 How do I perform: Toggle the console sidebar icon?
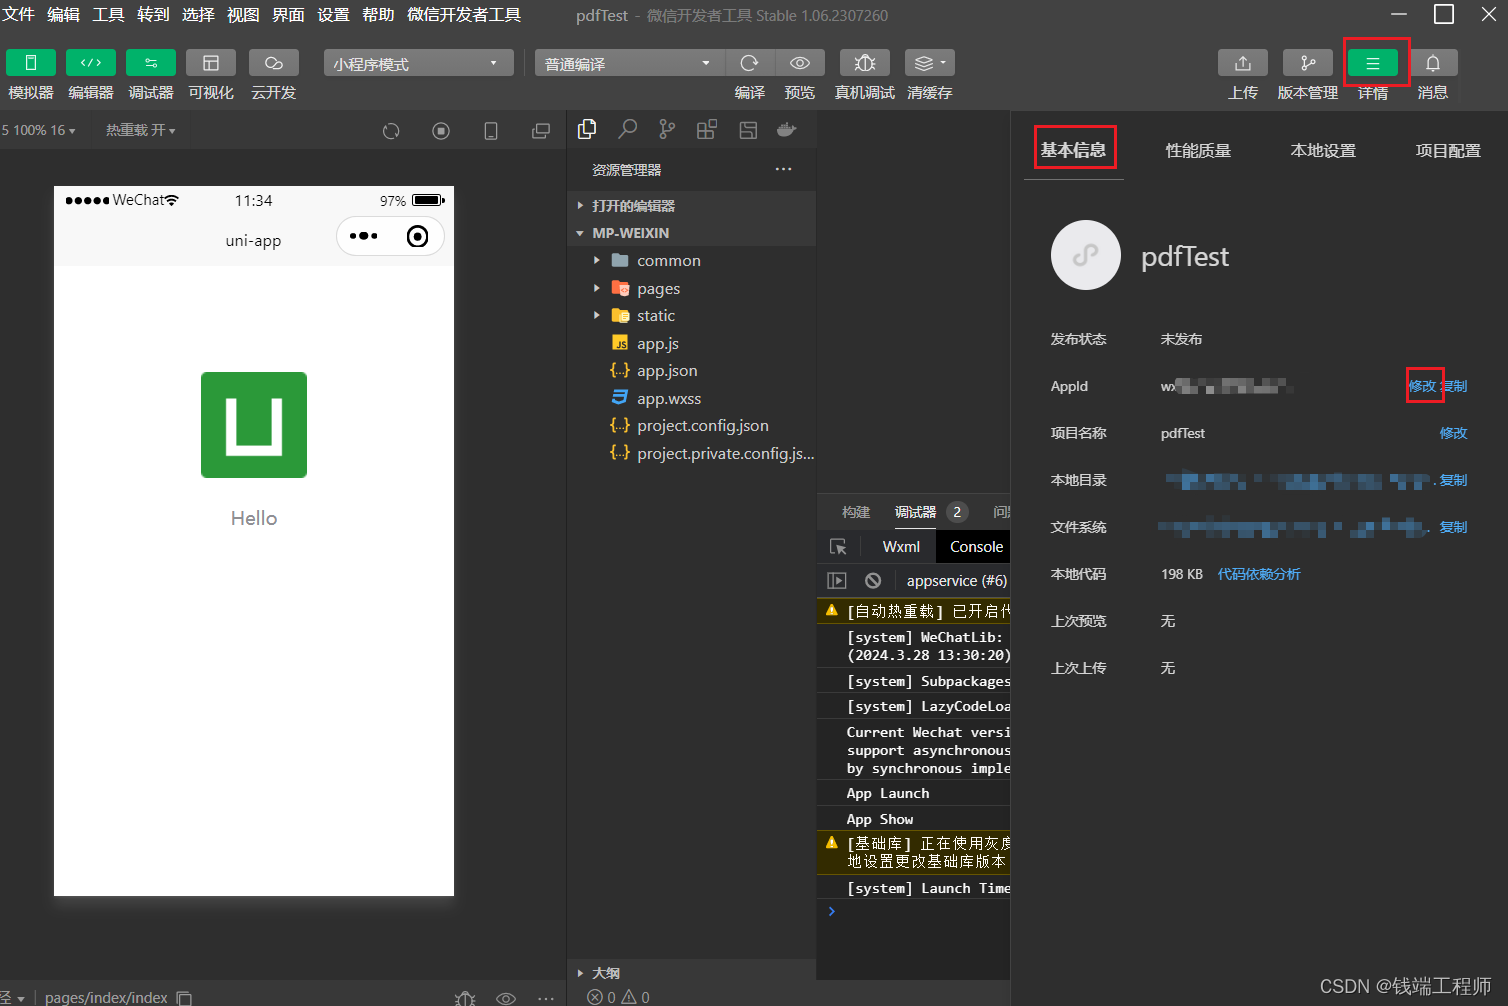[837, 580]
